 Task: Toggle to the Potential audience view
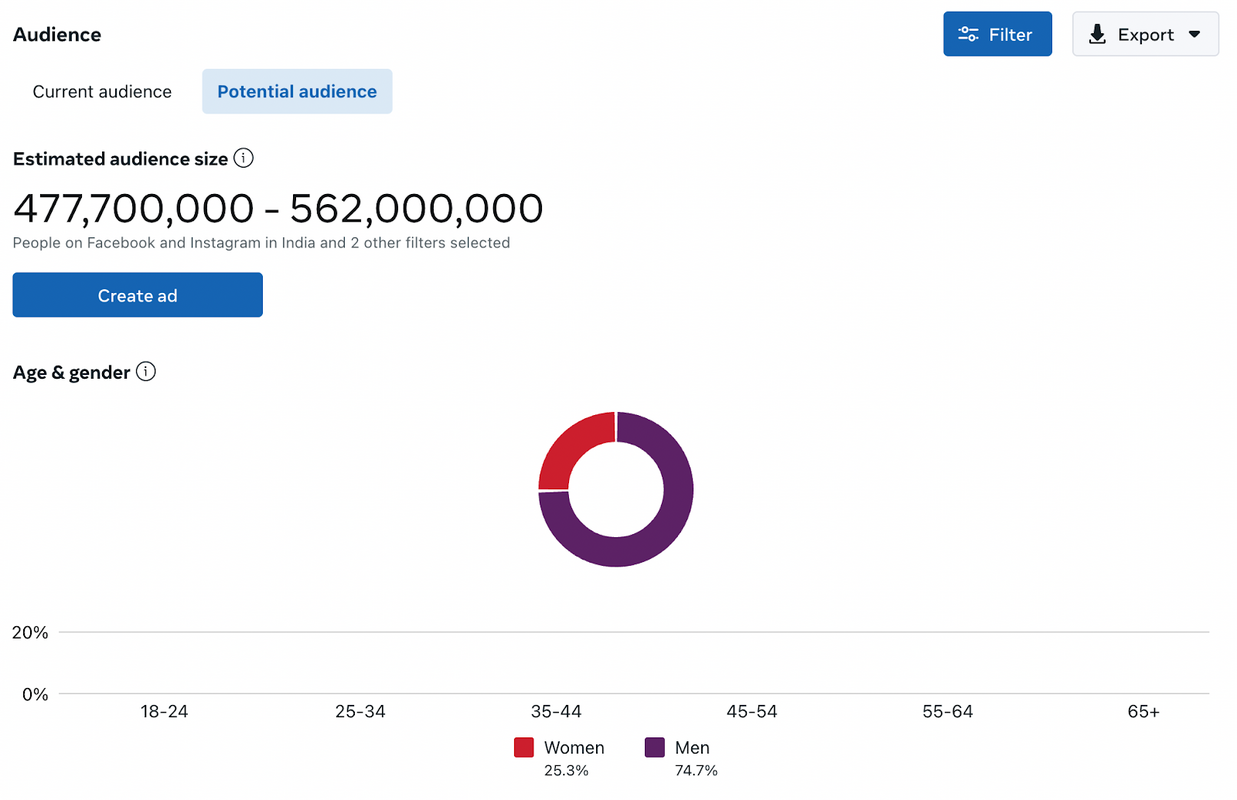(x=296, y=91)
